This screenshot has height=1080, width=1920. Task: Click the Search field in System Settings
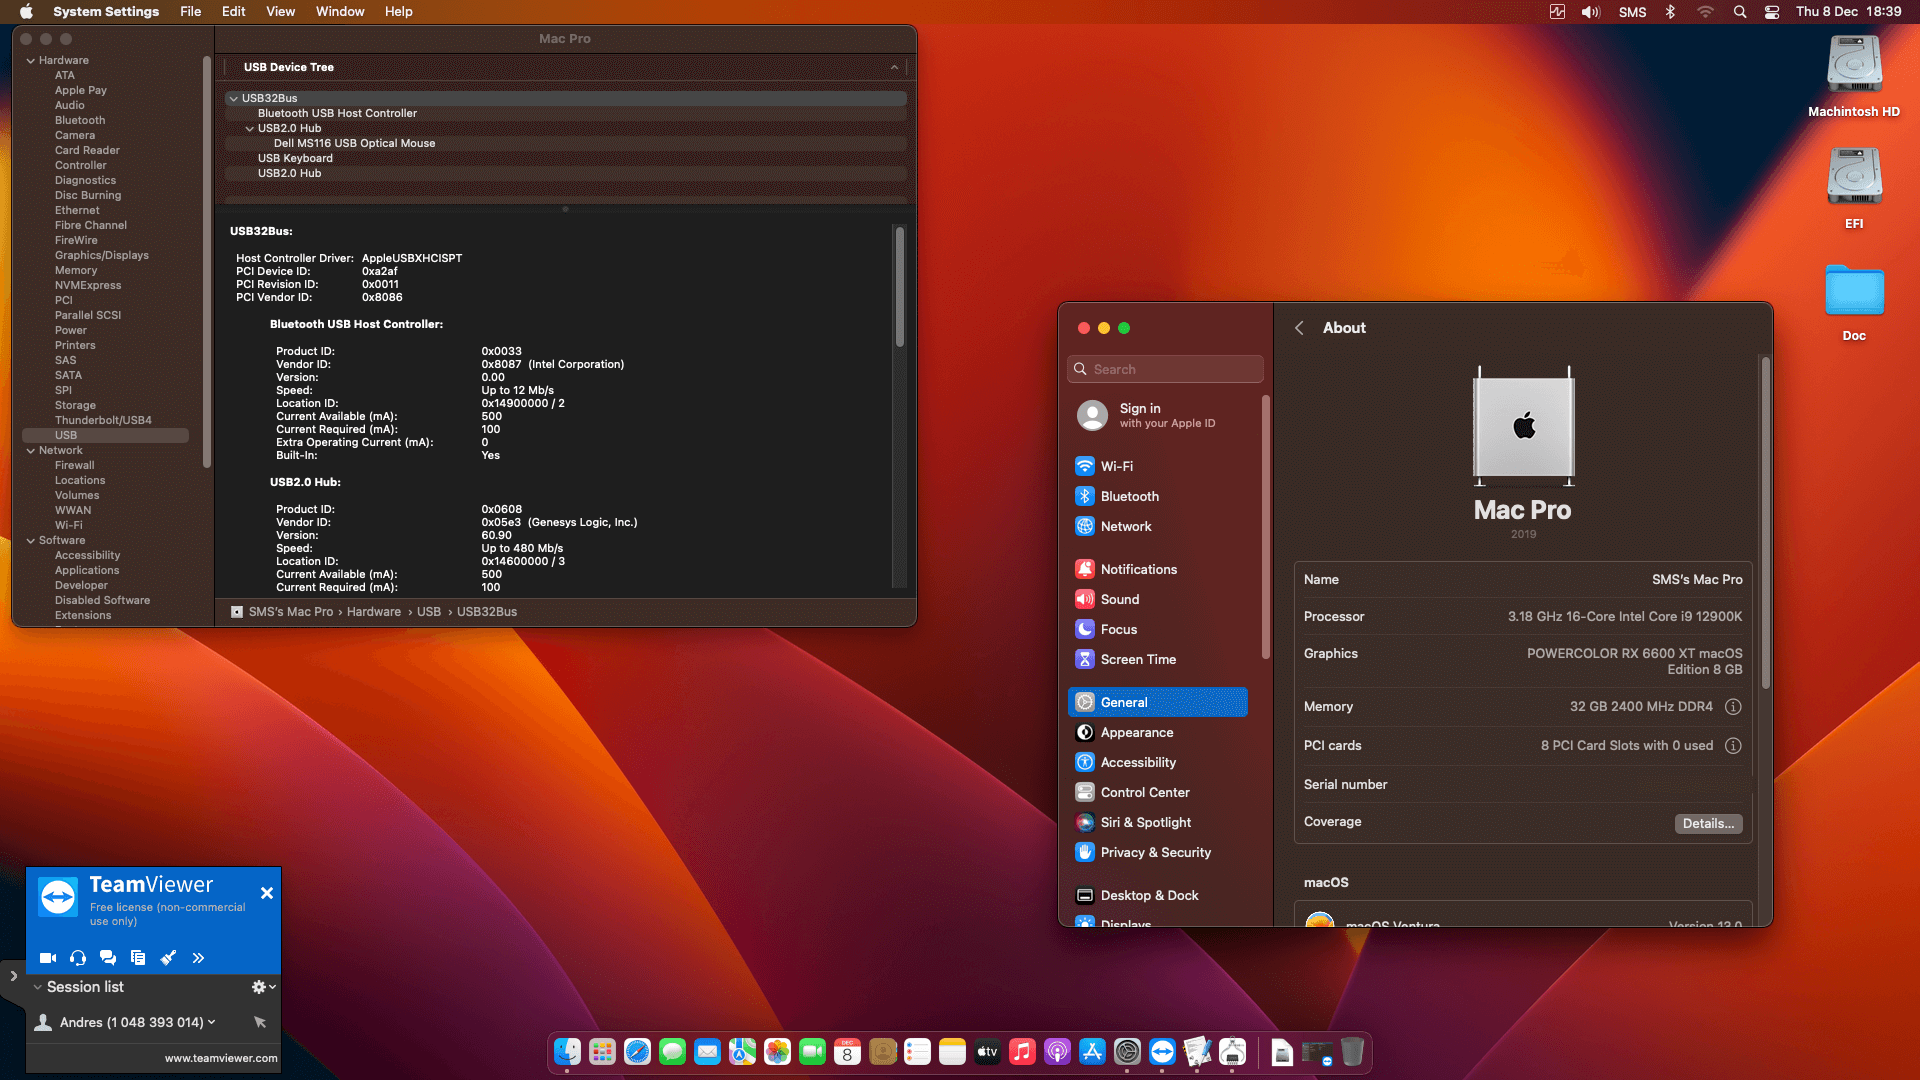pos(1165,370)
